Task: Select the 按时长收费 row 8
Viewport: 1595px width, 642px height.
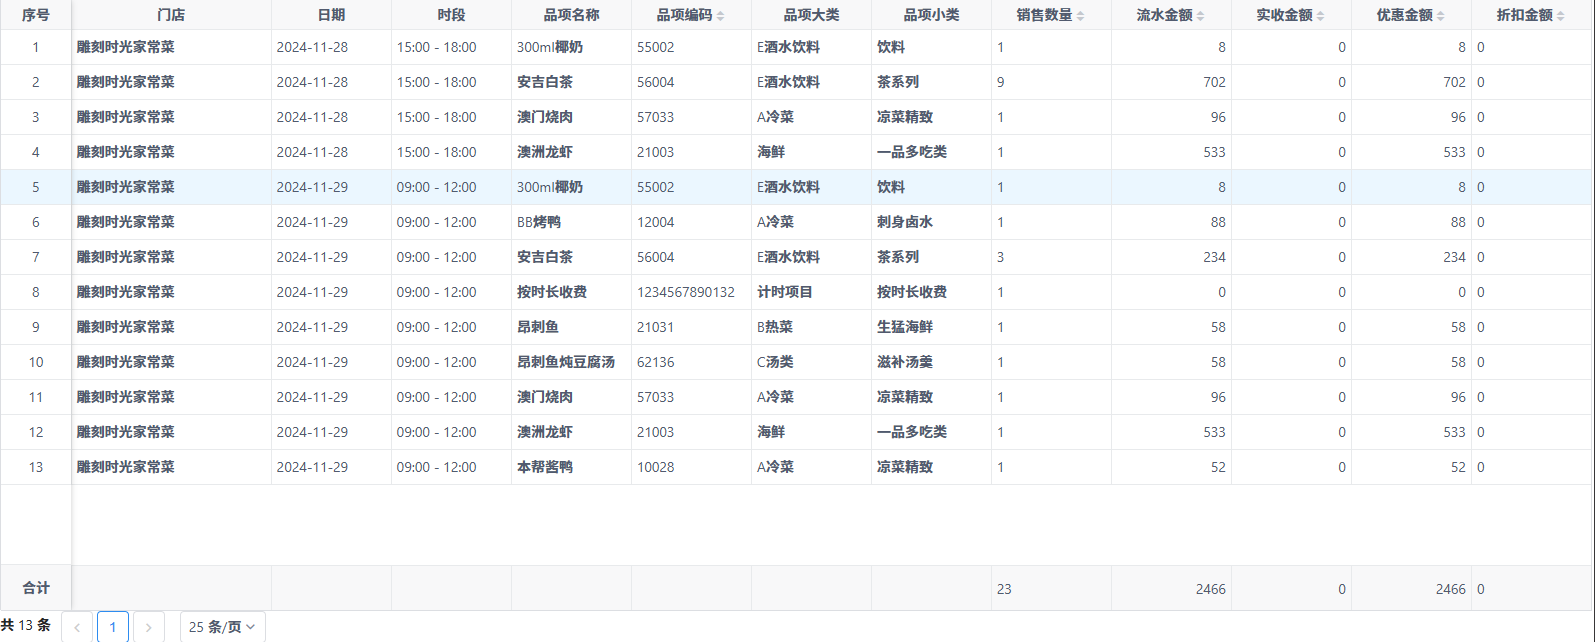Action: click(551, 292)
